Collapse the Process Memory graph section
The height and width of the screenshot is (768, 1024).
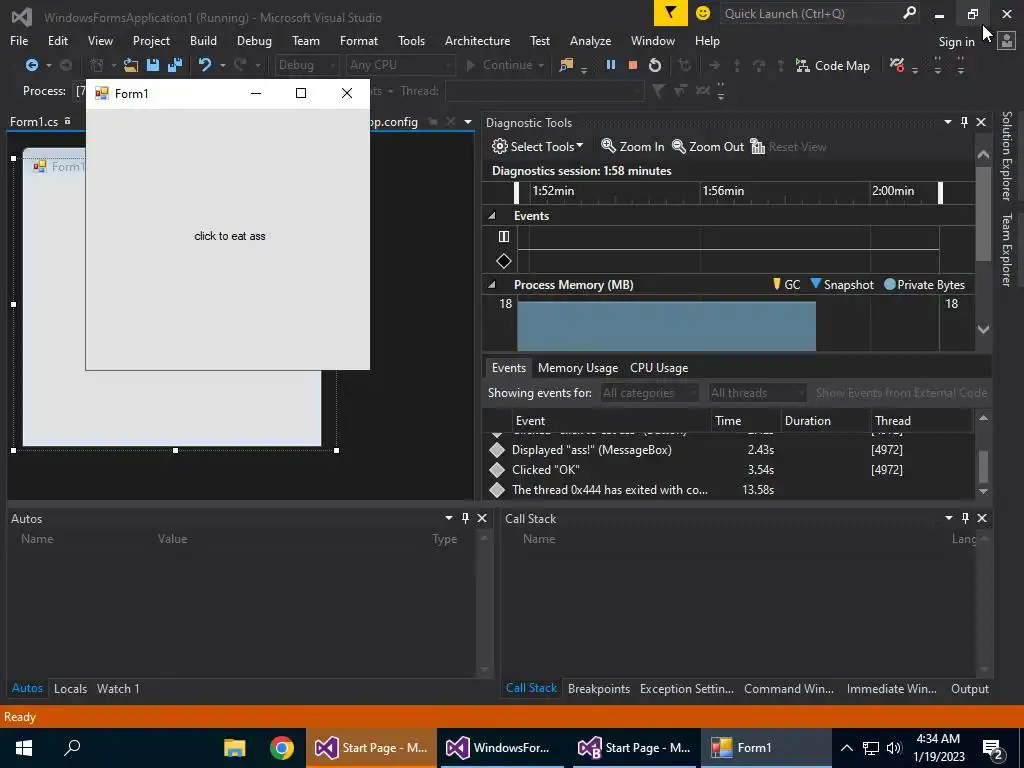[492, 285]
